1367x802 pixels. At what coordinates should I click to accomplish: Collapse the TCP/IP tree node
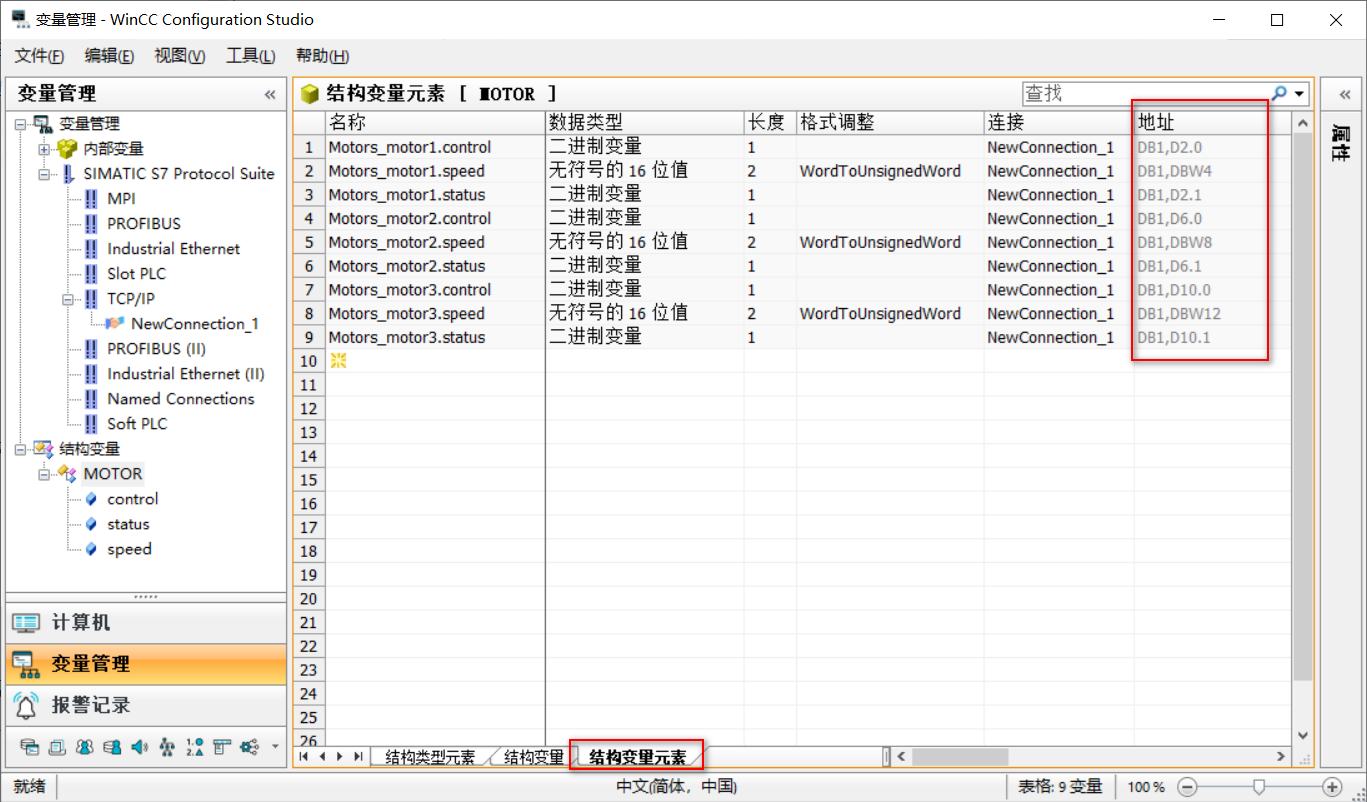point(68,298)
